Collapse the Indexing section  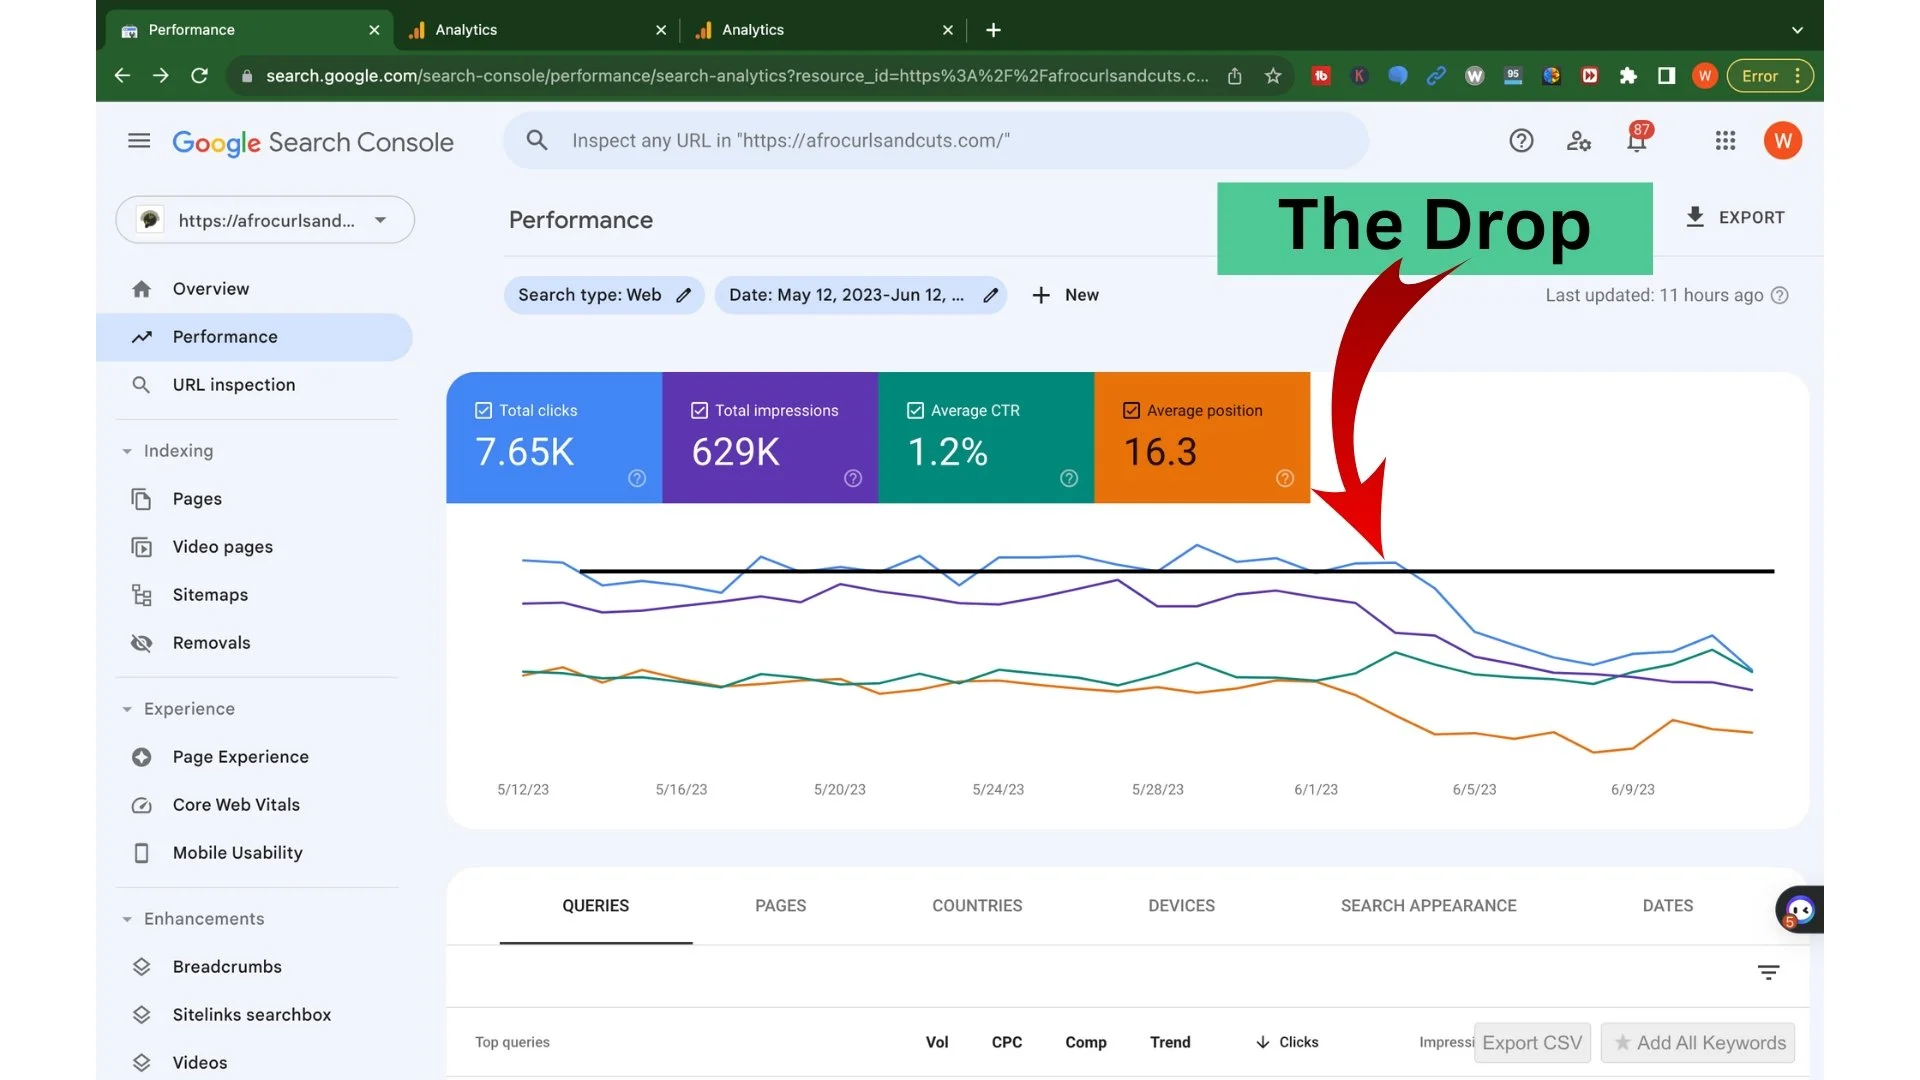point(127,451)
